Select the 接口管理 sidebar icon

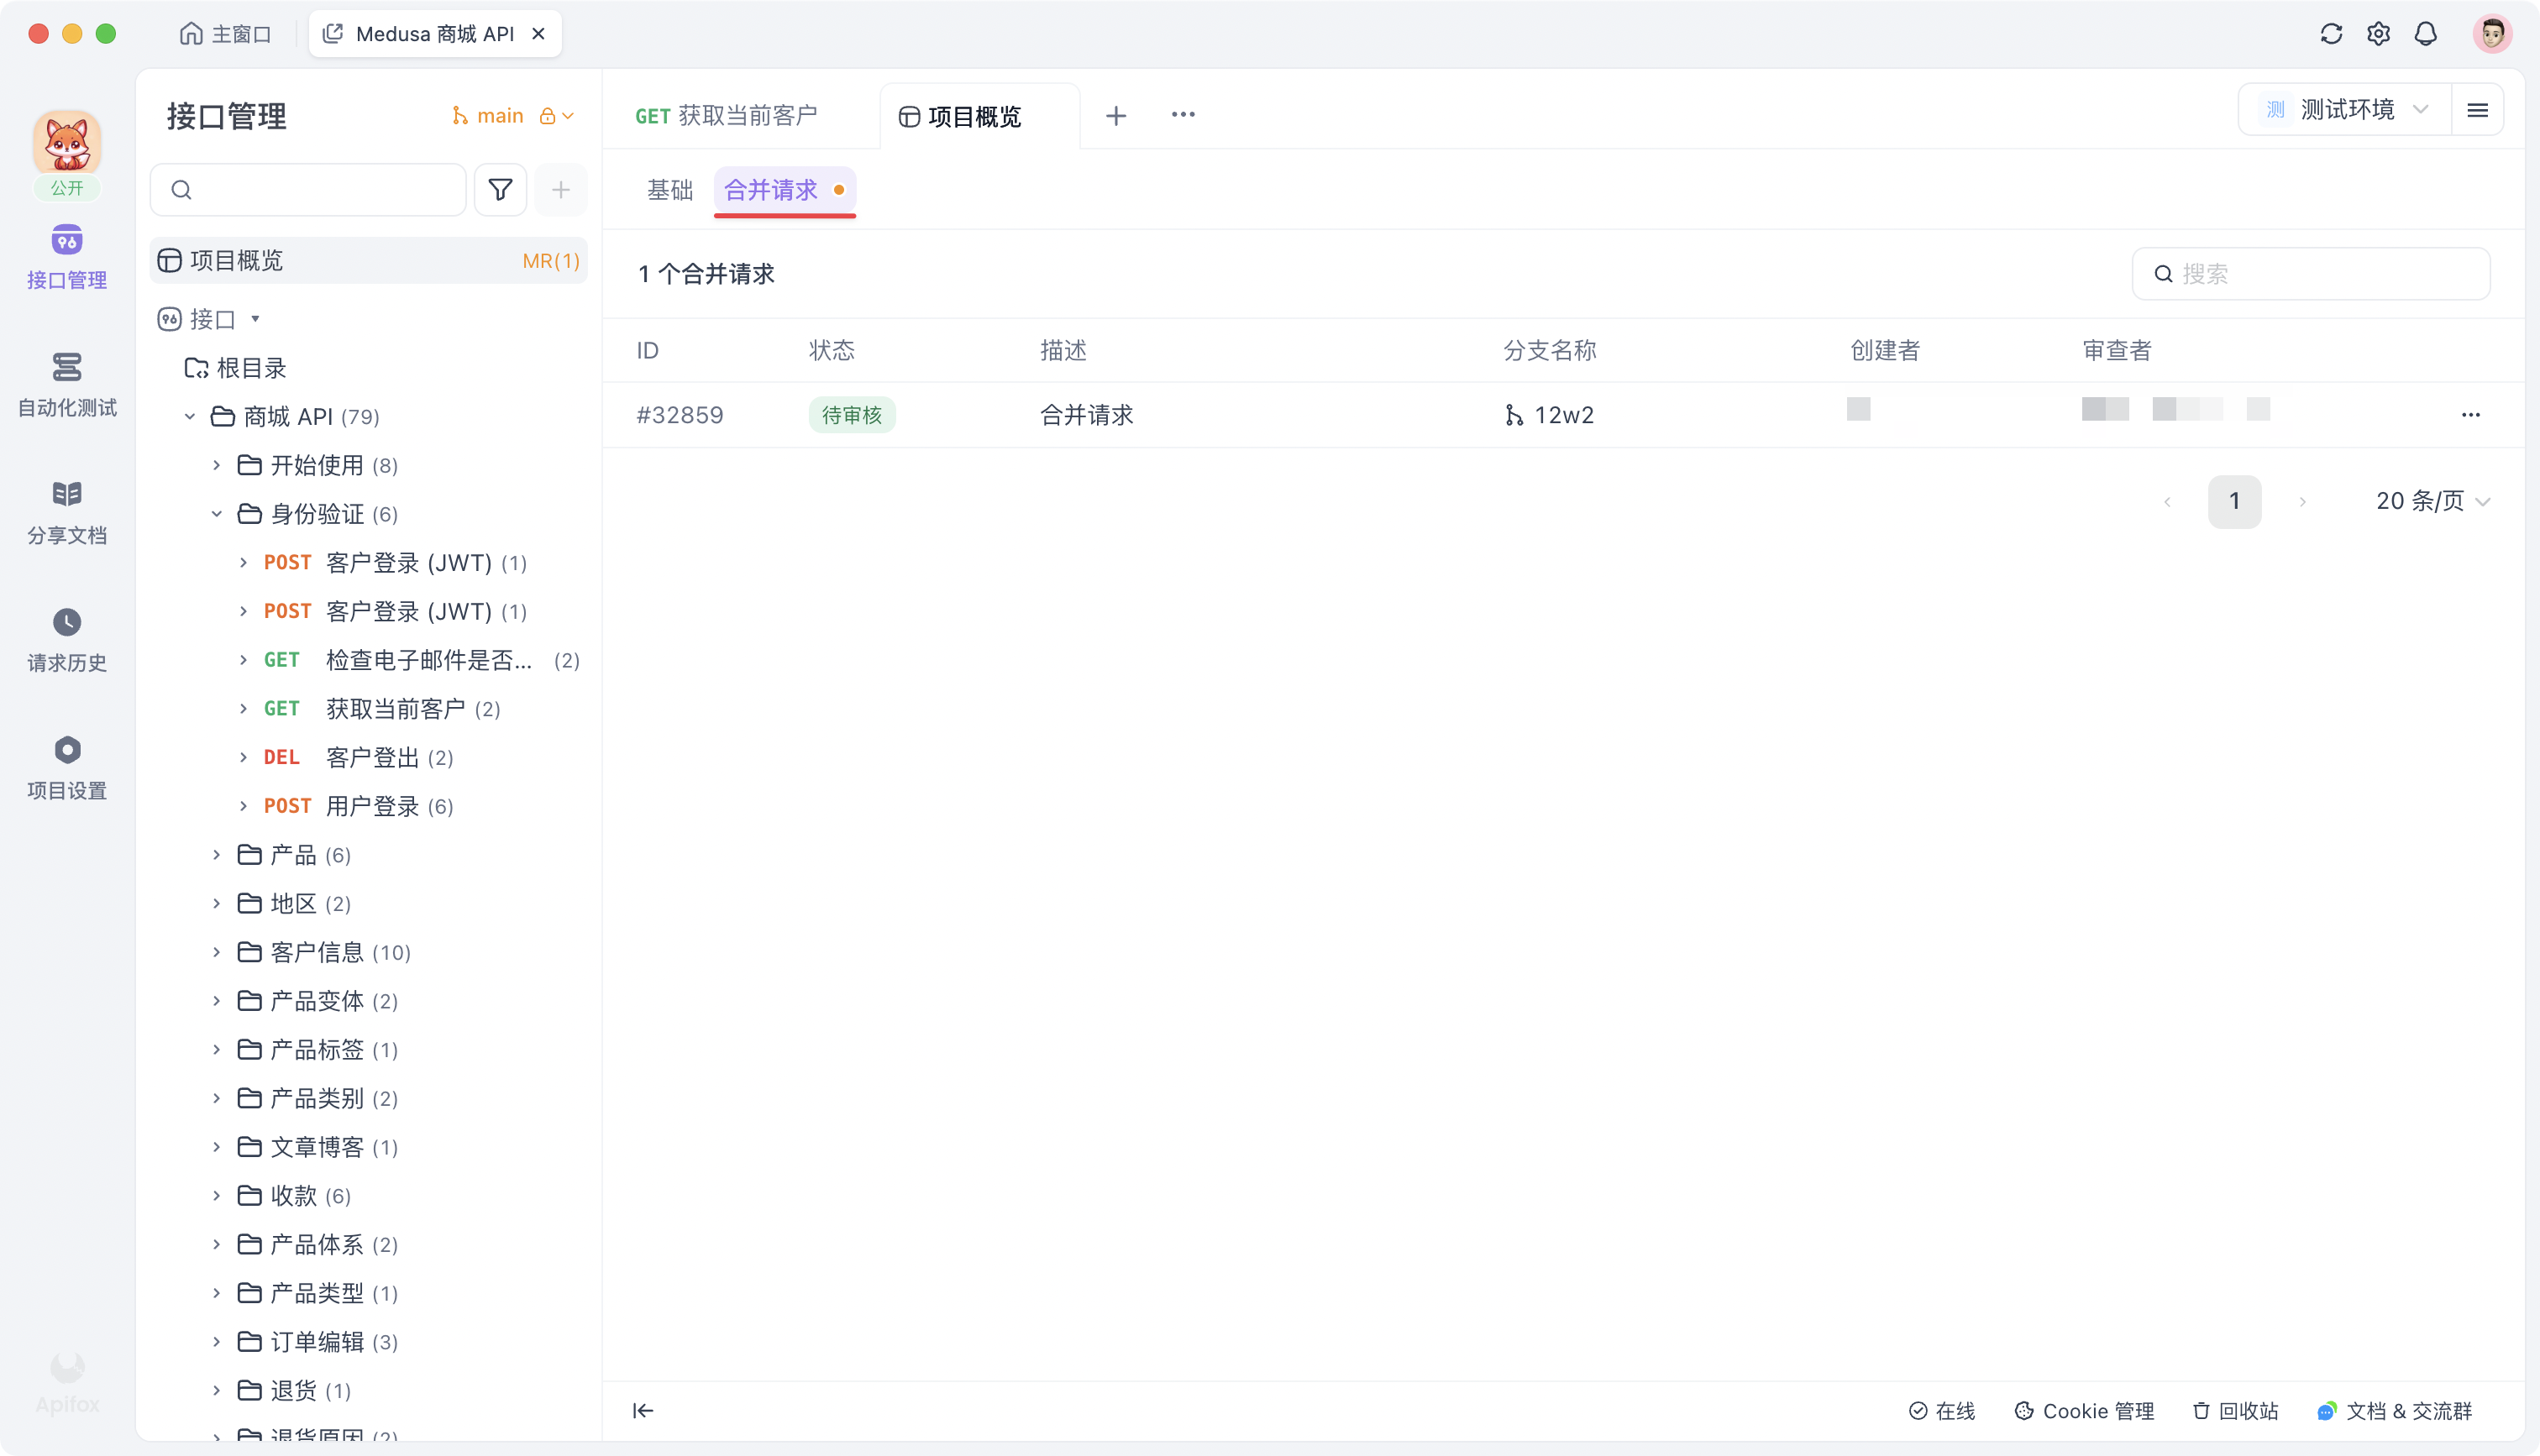[x=66, y=255]
